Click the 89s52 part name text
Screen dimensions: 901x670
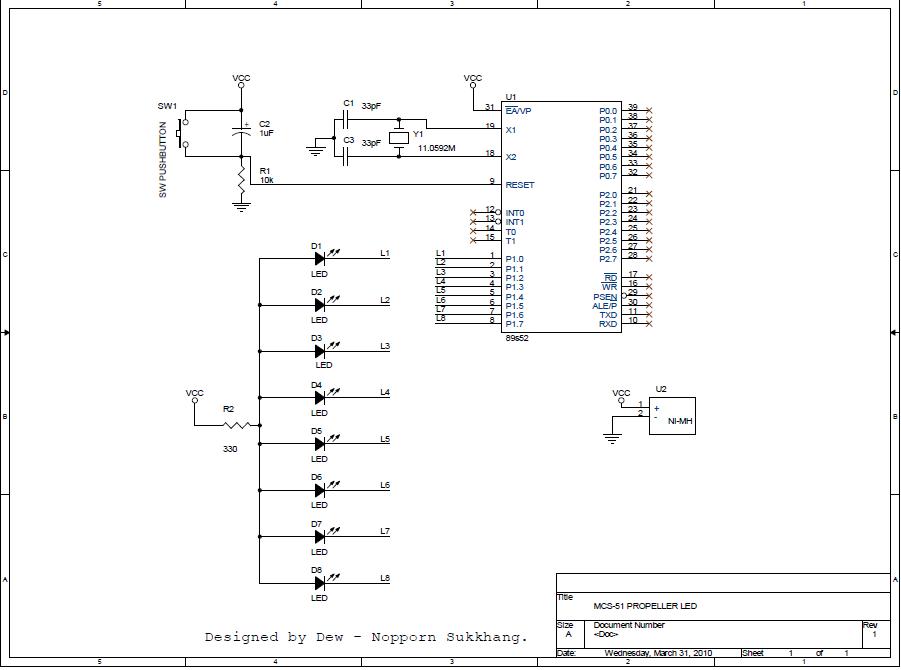coord(517,339)
